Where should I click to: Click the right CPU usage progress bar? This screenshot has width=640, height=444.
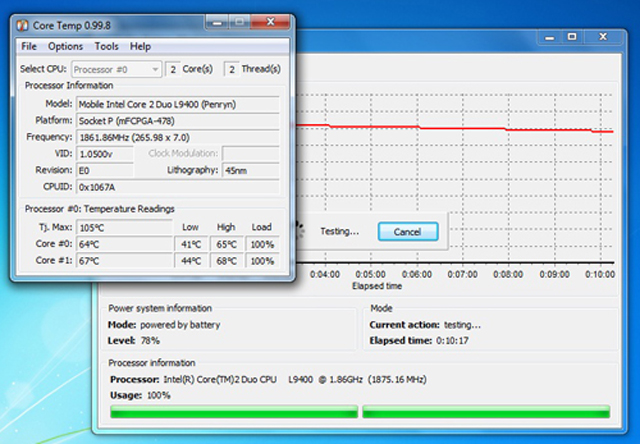486,411
